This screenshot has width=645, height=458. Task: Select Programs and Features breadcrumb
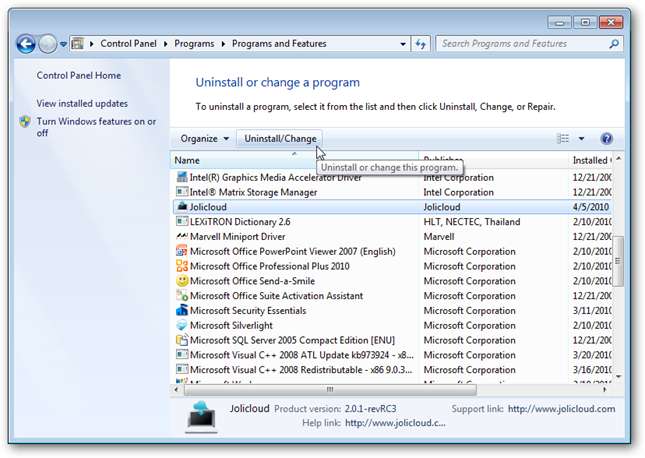click(279, 44)
